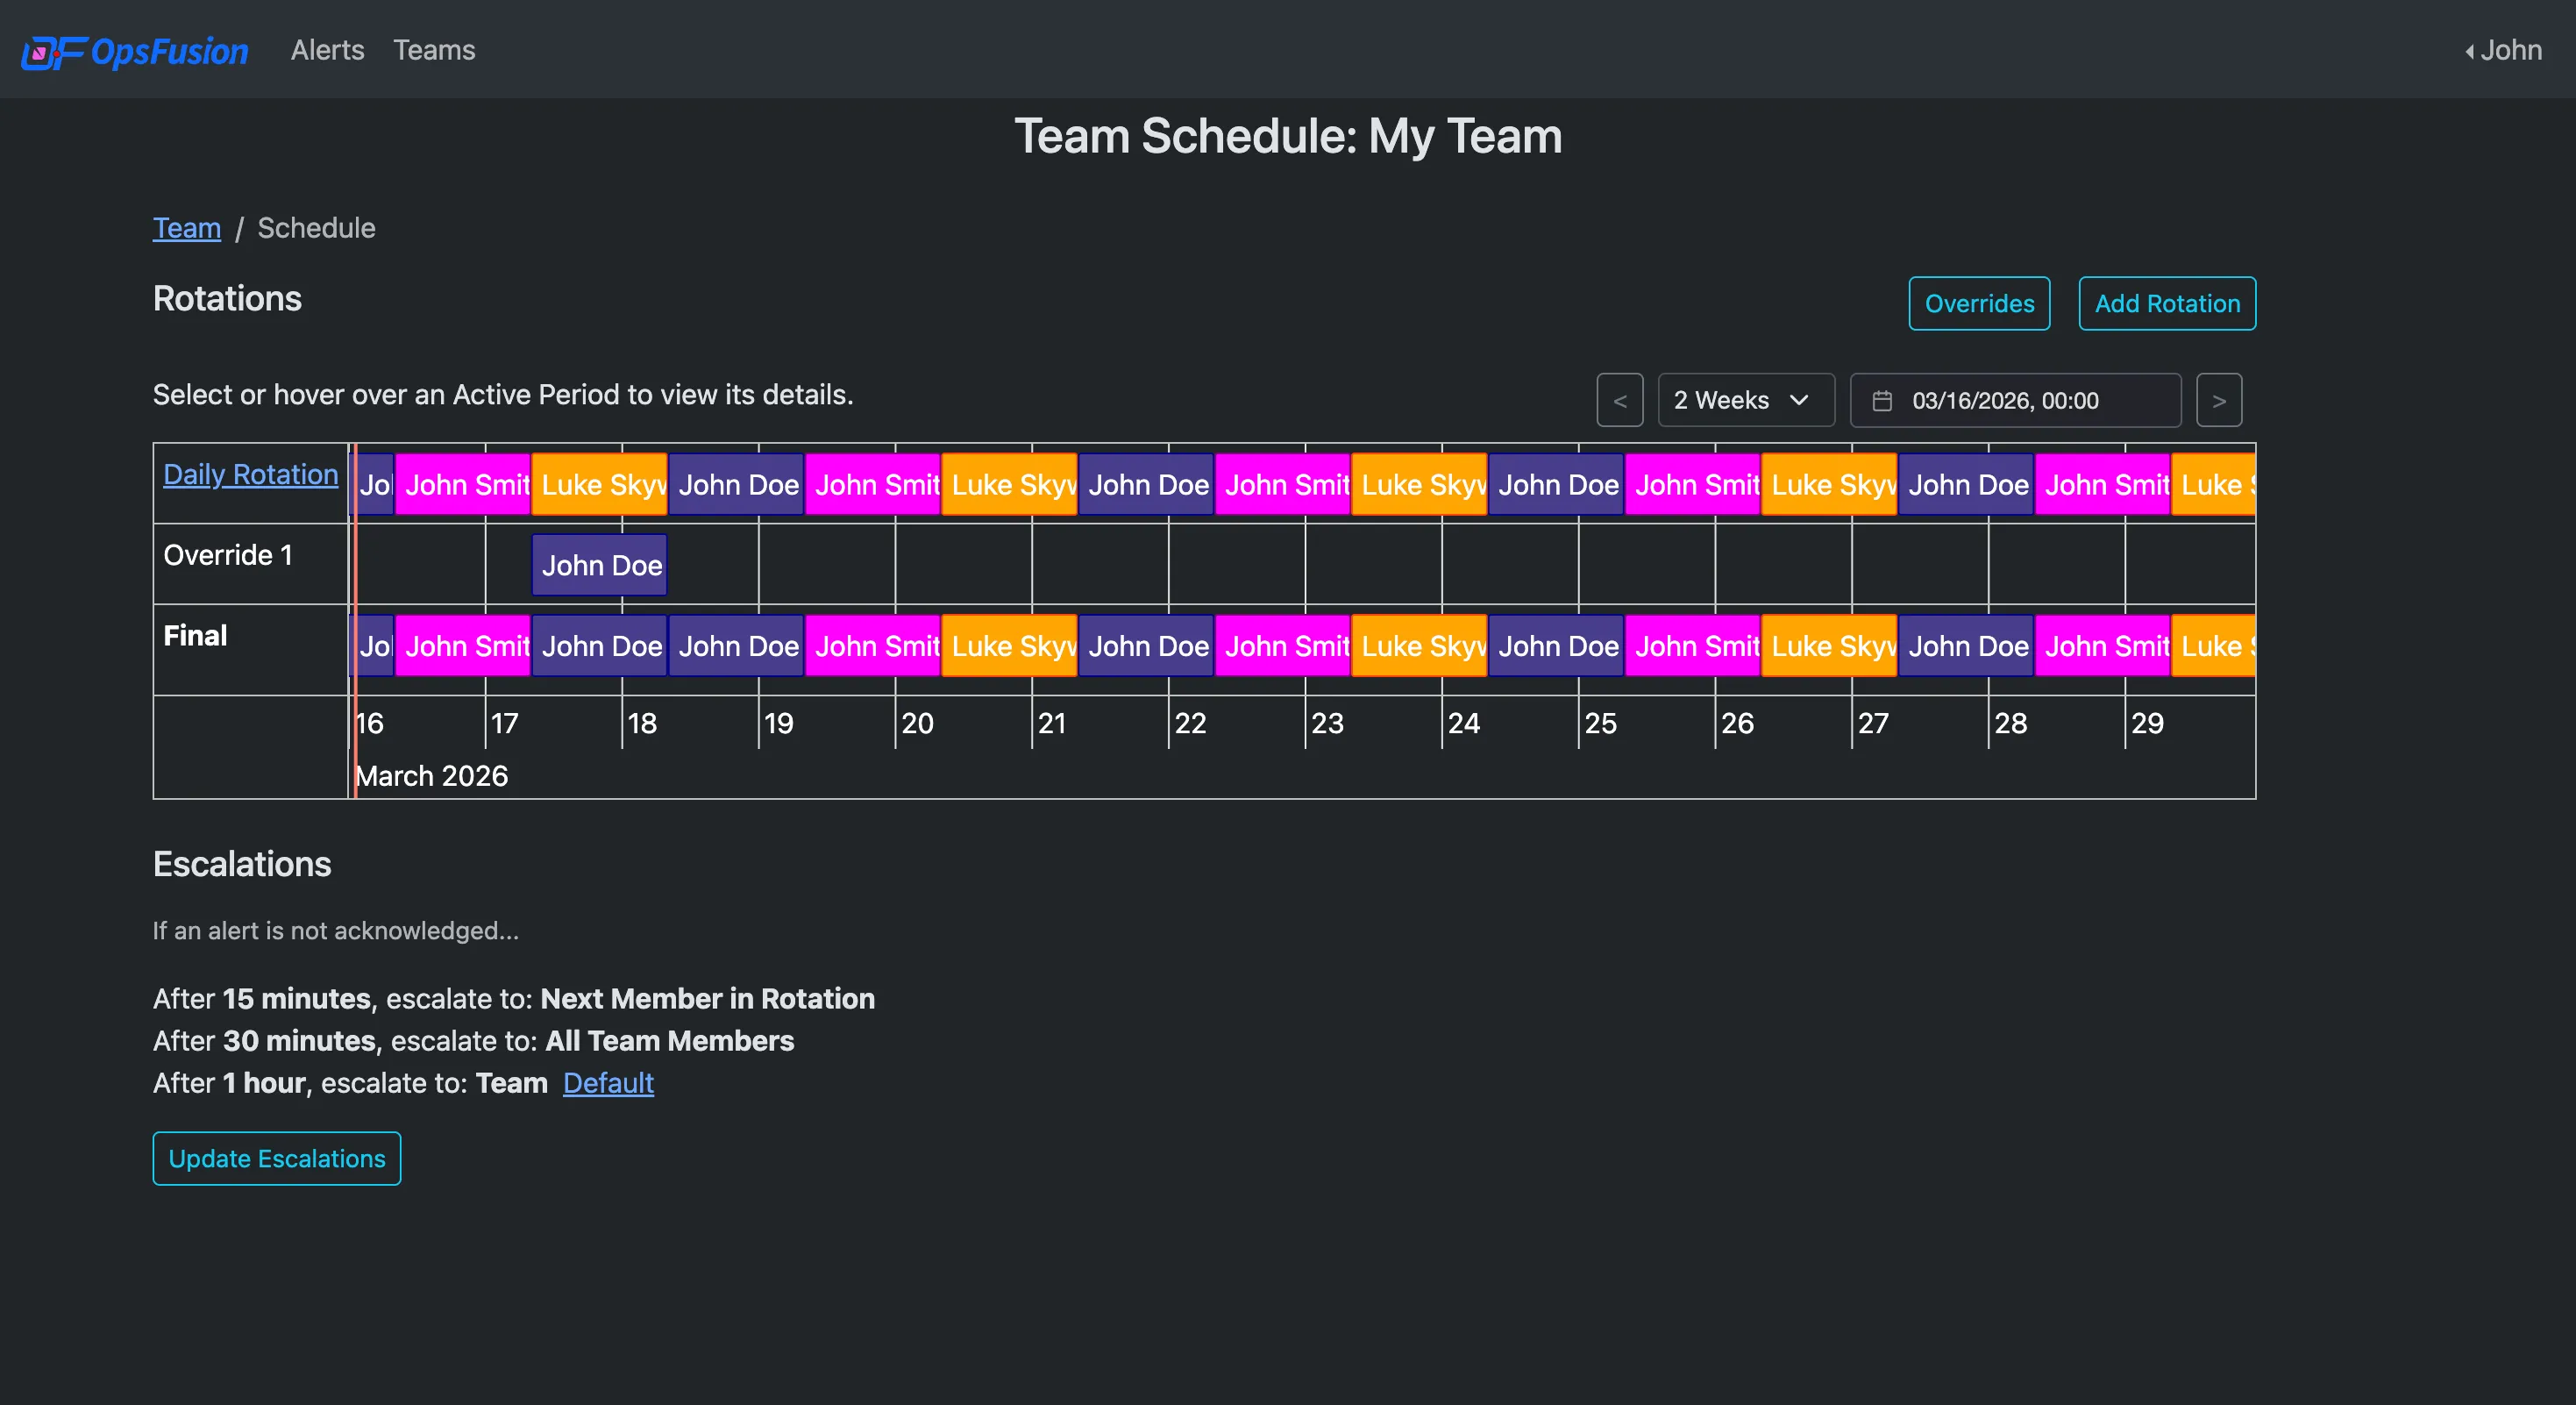Screen dimensions: 2576x1405
Task: Click the OpsFusion logo
Action: [x=134, y=51]
